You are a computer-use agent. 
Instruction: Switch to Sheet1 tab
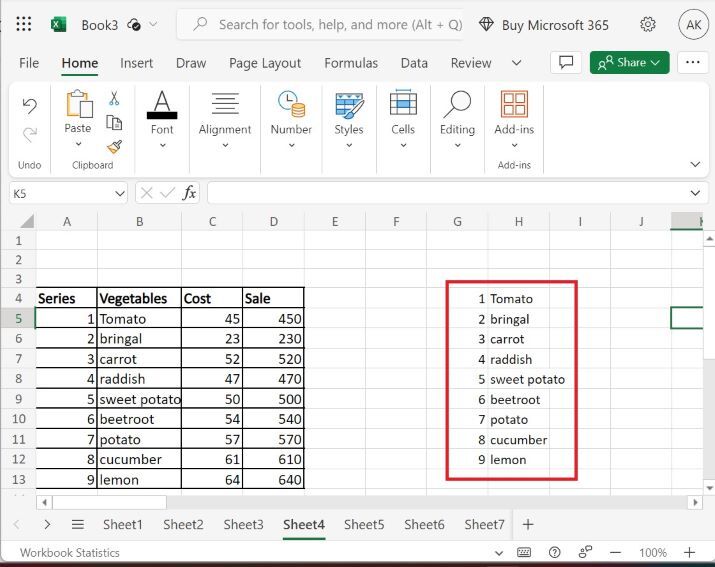pyautogui.click(x=123, y=525)
